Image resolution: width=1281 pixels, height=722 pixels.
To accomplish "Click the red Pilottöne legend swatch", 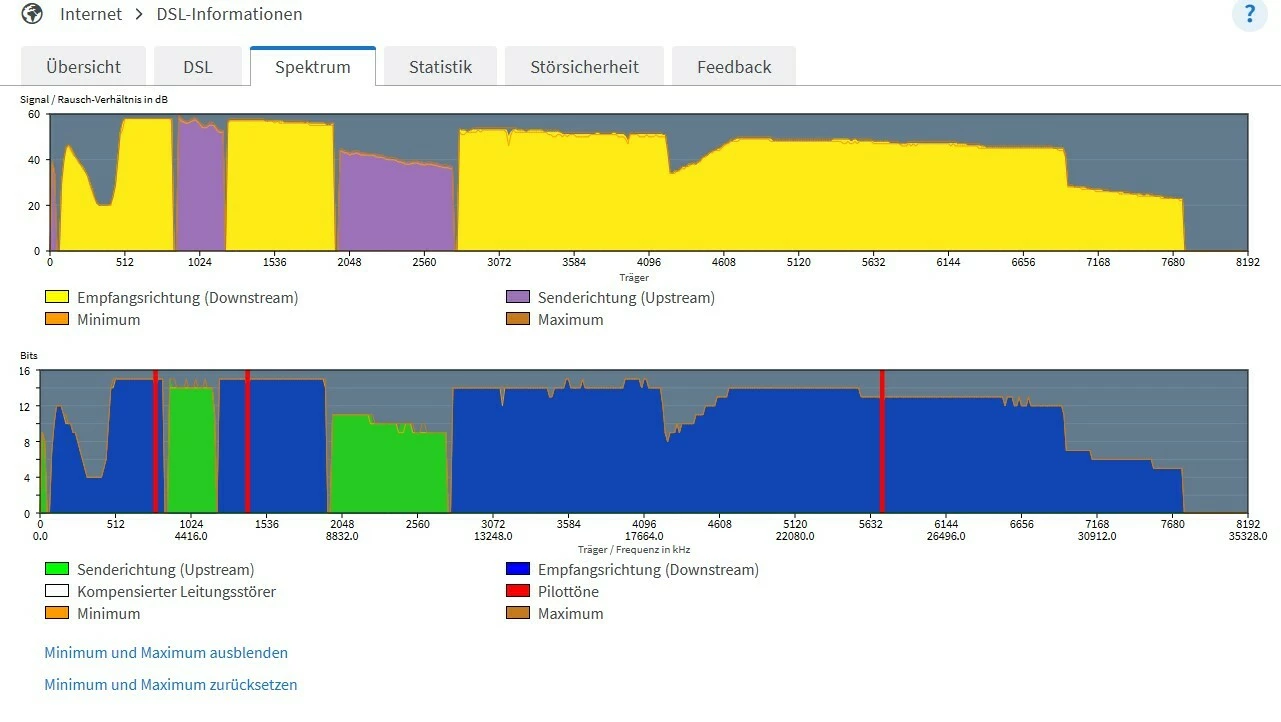I will click(518, 591).
